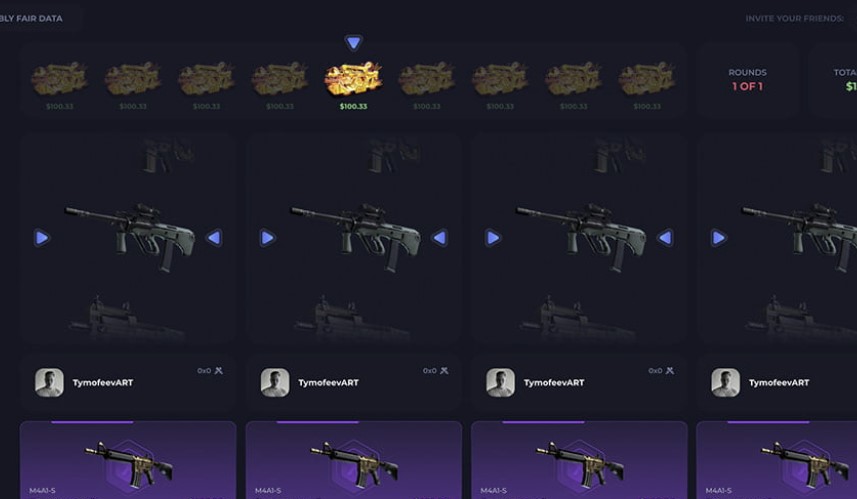This screenshot has height=499, width=857.
Task: Click the first player's TymofeevART avatar
Action: (x=49, y=382)
